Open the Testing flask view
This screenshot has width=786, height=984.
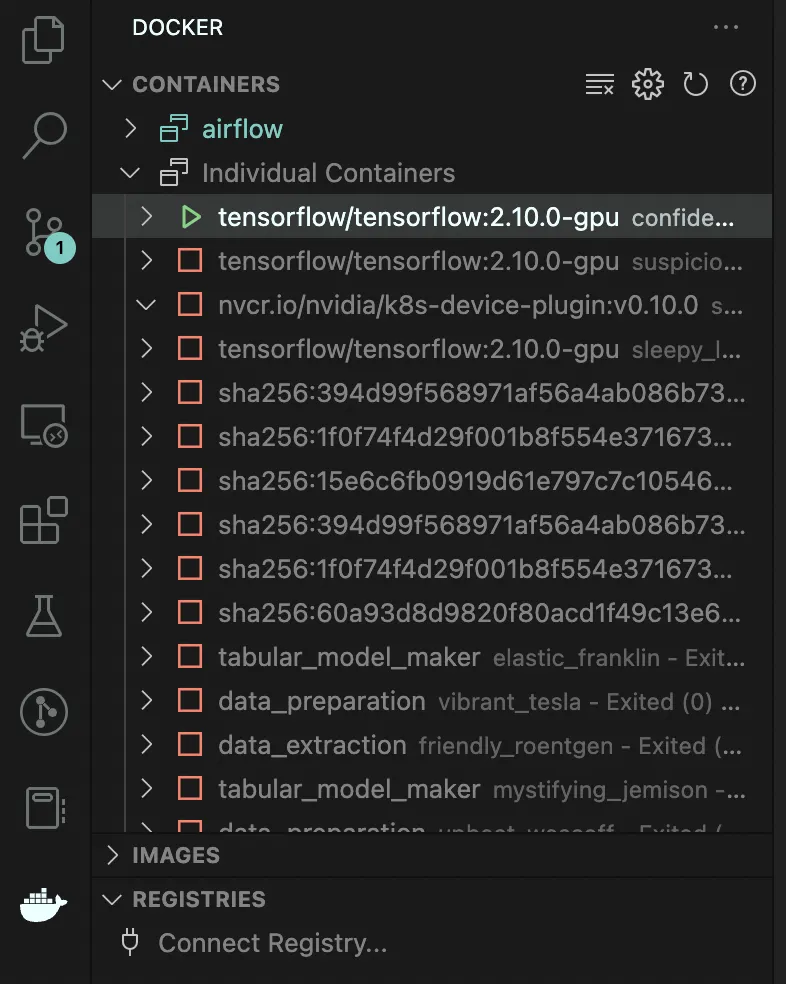click(x=43, y=616)
